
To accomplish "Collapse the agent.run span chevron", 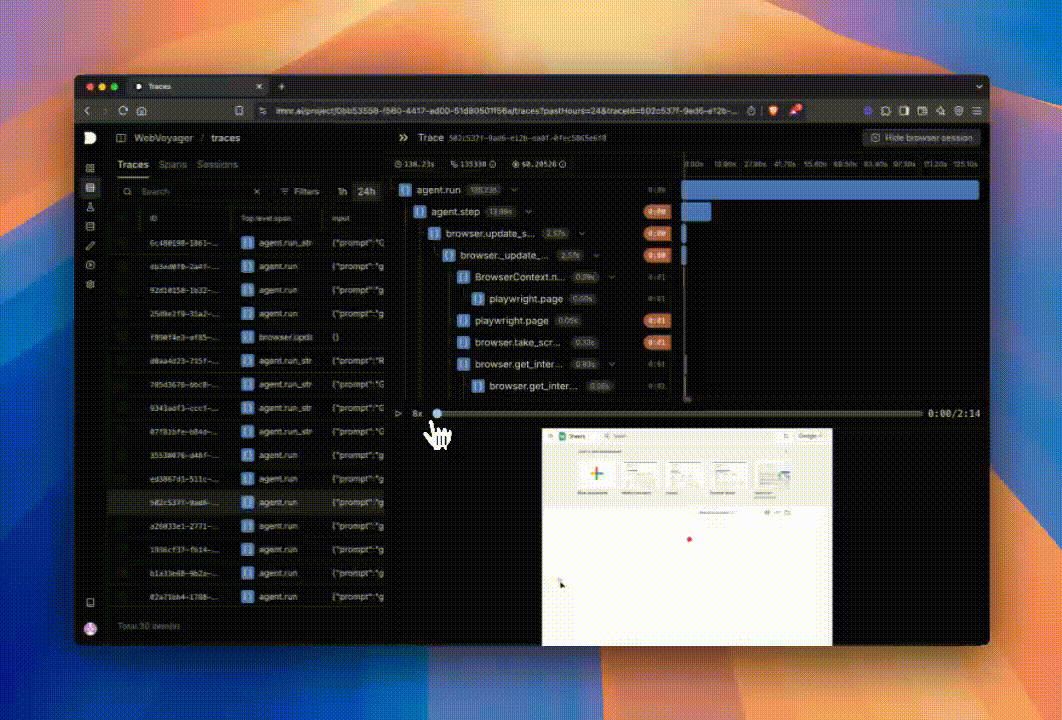I will pos(515,189).
